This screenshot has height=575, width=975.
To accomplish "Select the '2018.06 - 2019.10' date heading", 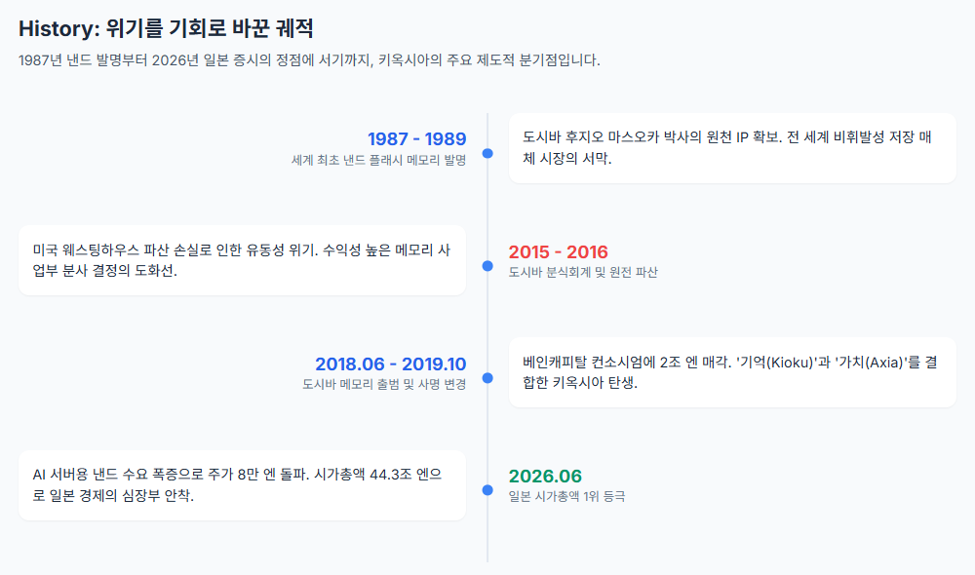I will click(390, 364).
